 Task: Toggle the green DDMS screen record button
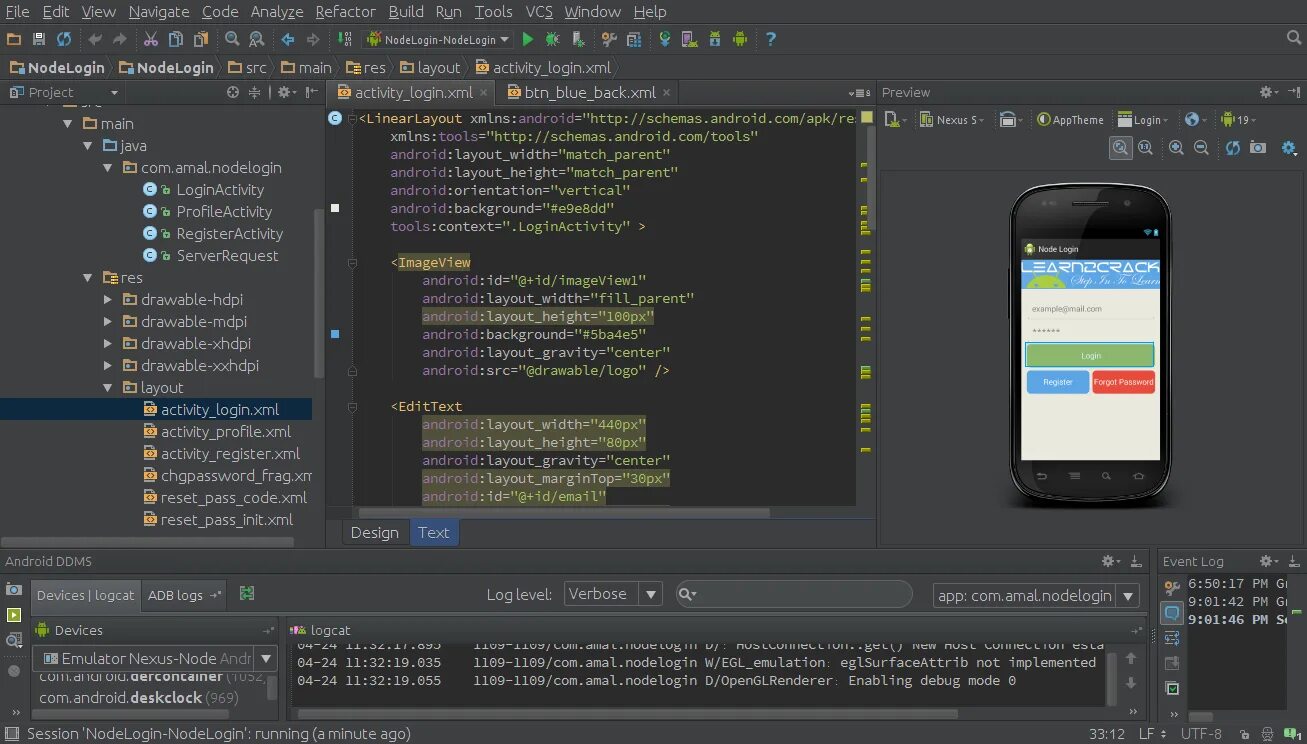click(x=14, y=615)
